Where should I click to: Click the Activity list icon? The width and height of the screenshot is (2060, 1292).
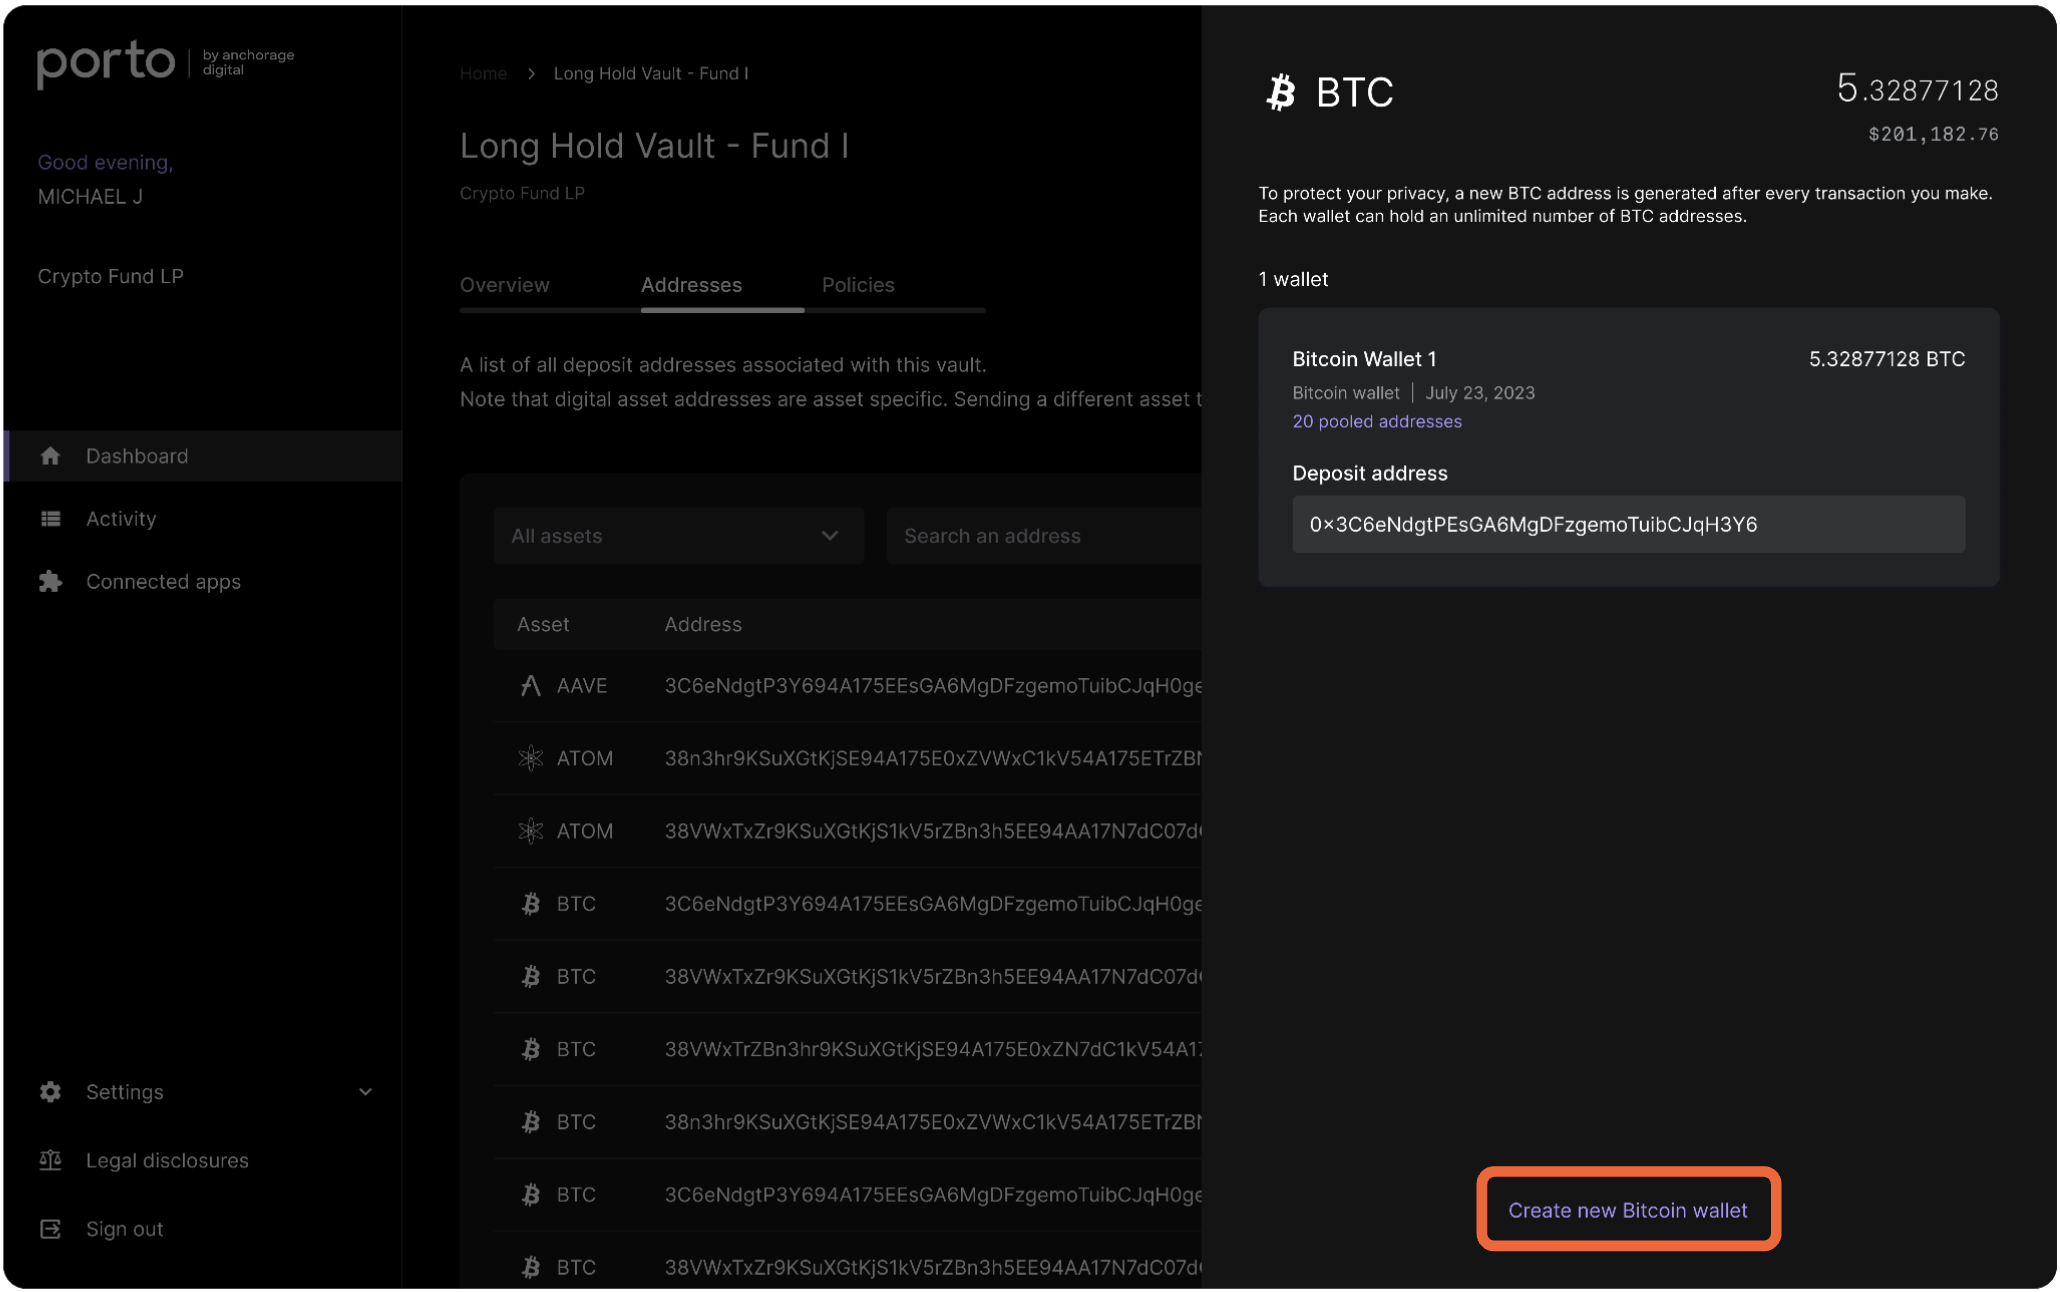[x=50, y=518]
